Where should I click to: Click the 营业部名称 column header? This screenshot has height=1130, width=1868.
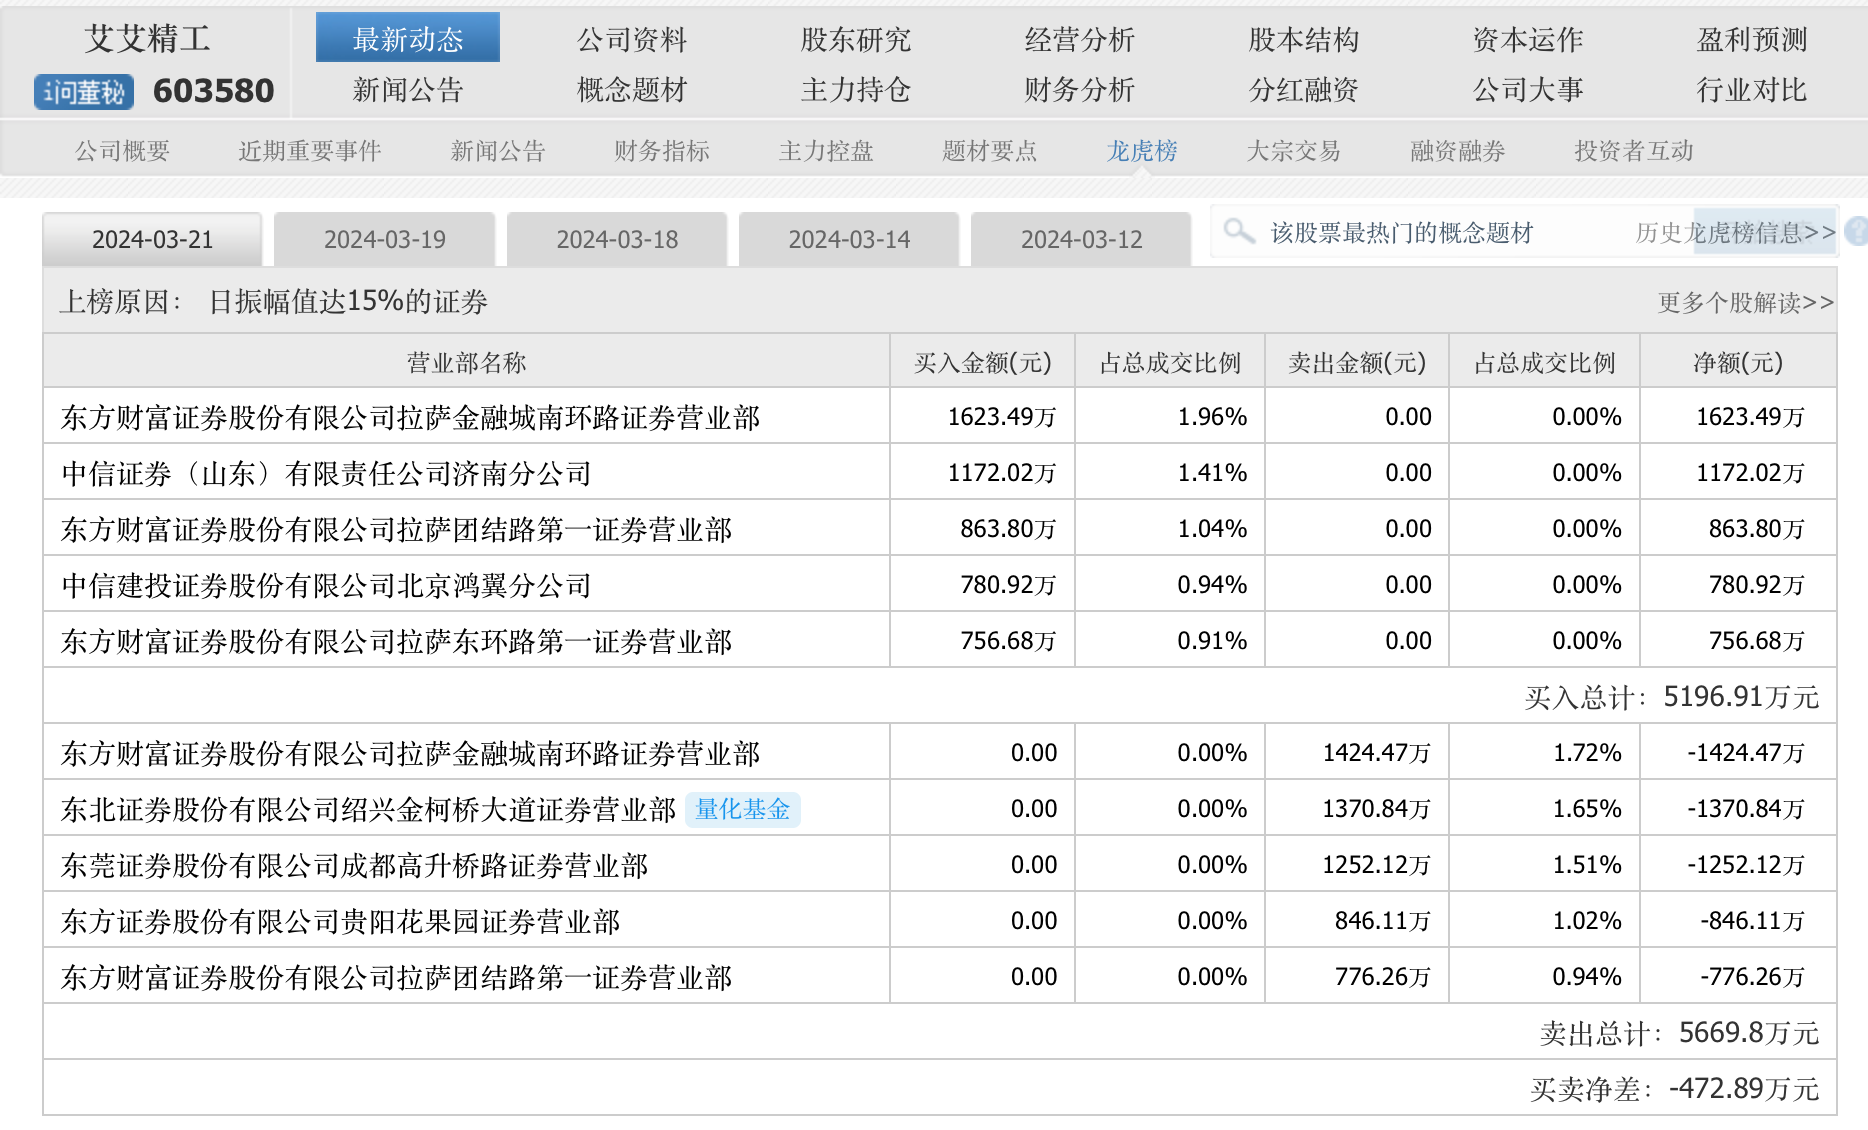coord(467,362)
